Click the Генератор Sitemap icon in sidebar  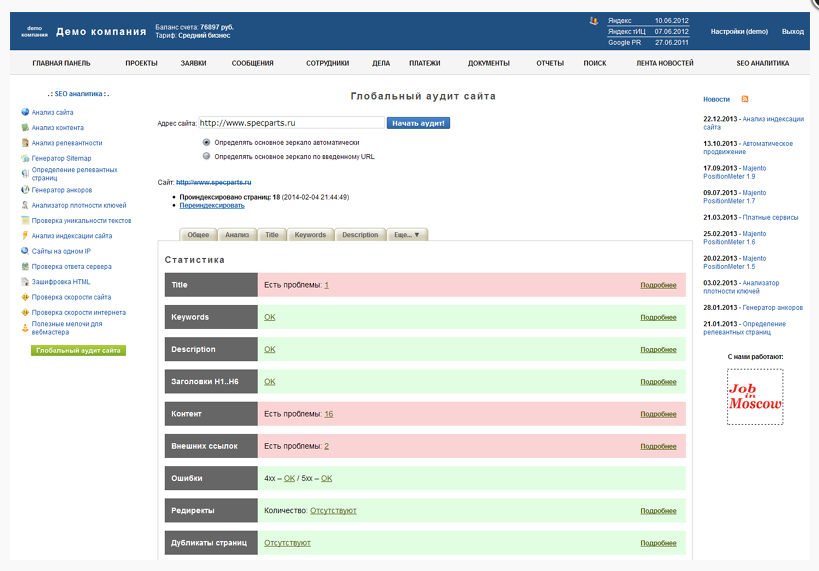point(25,158)
